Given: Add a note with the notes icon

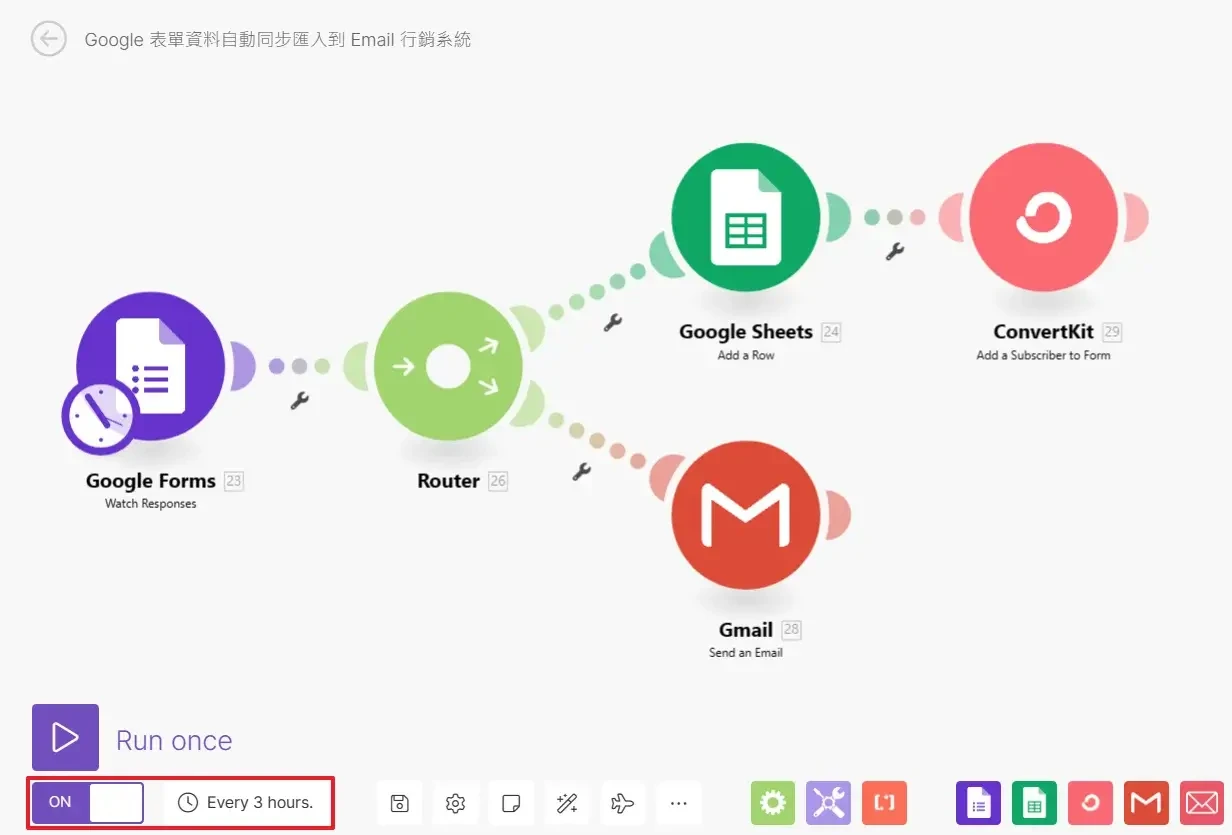Looking at the screenshot, I should (511, 803).
